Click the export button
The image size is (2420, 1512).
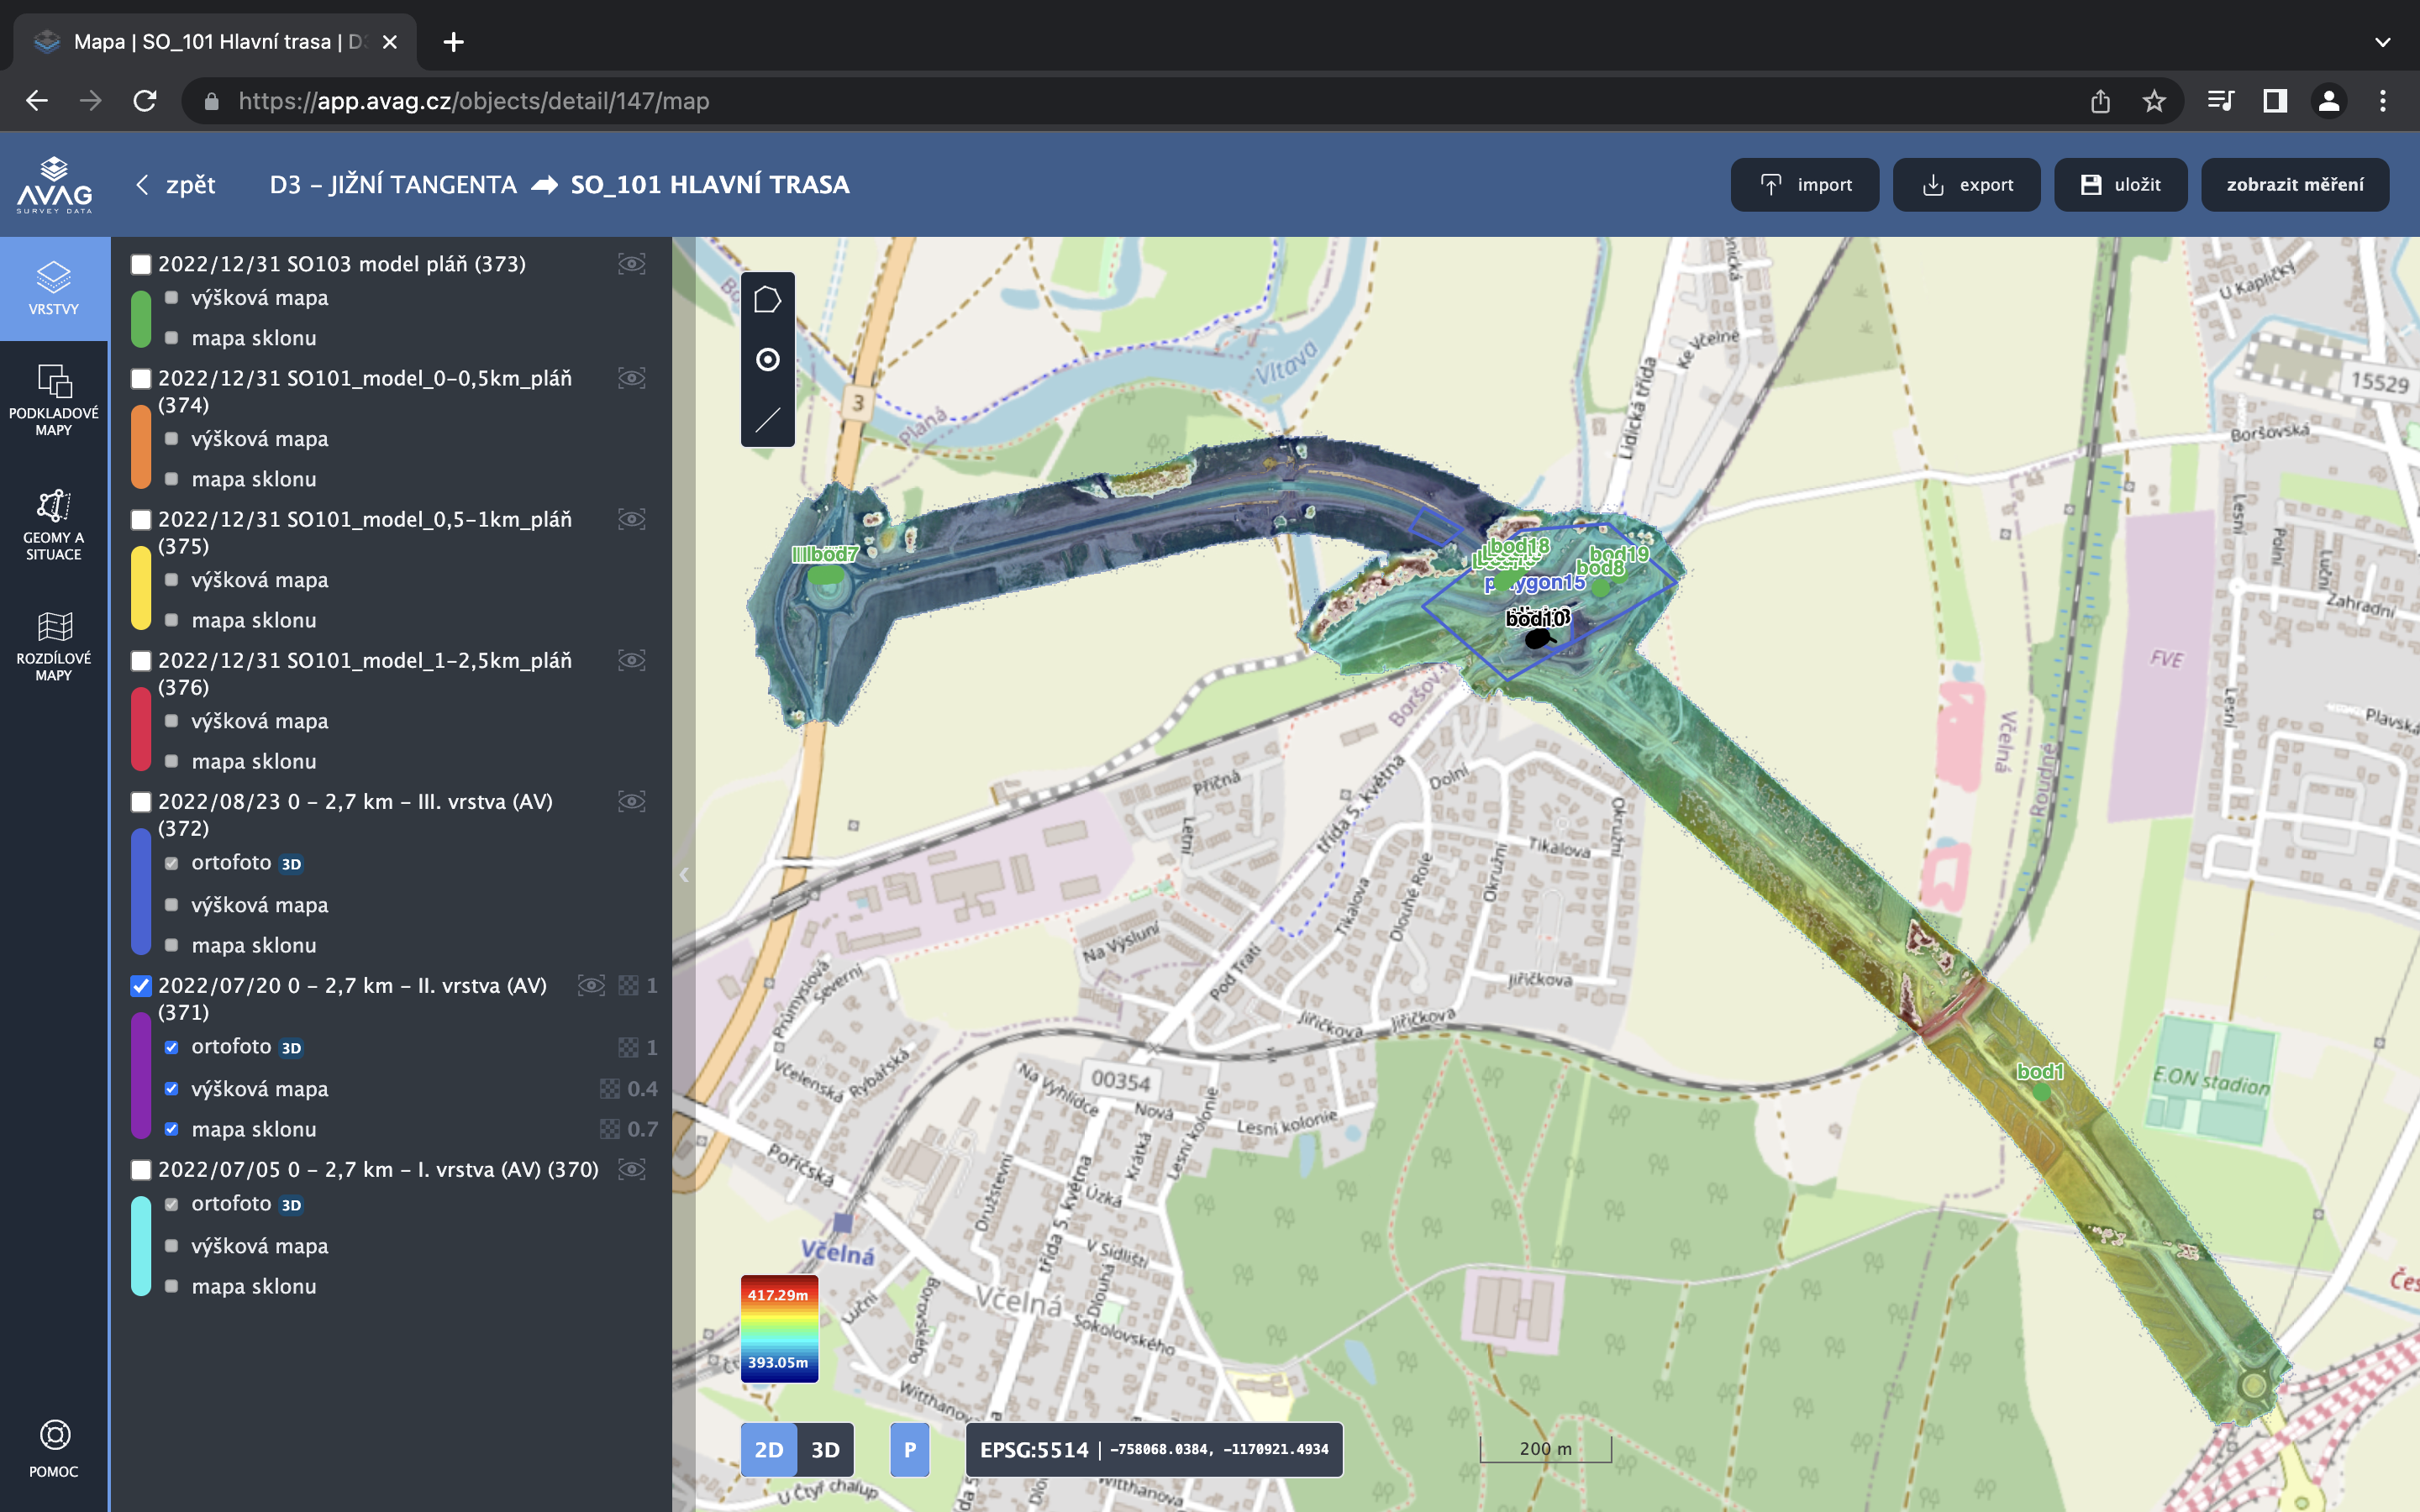(x=1966, y=185)
